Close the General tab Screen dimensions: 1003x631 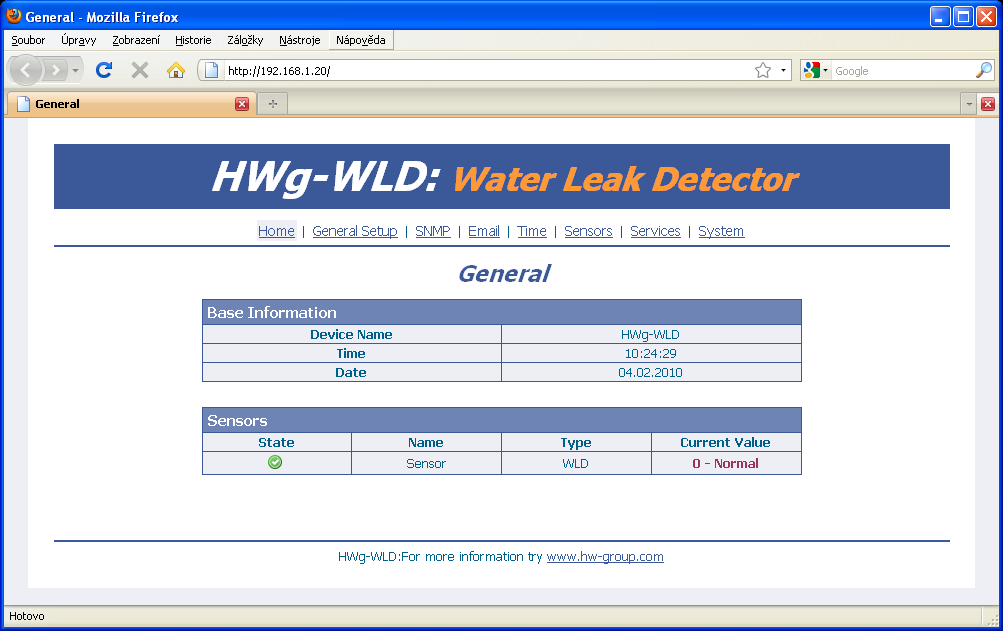pyautogui.click(x=242, y=104)
